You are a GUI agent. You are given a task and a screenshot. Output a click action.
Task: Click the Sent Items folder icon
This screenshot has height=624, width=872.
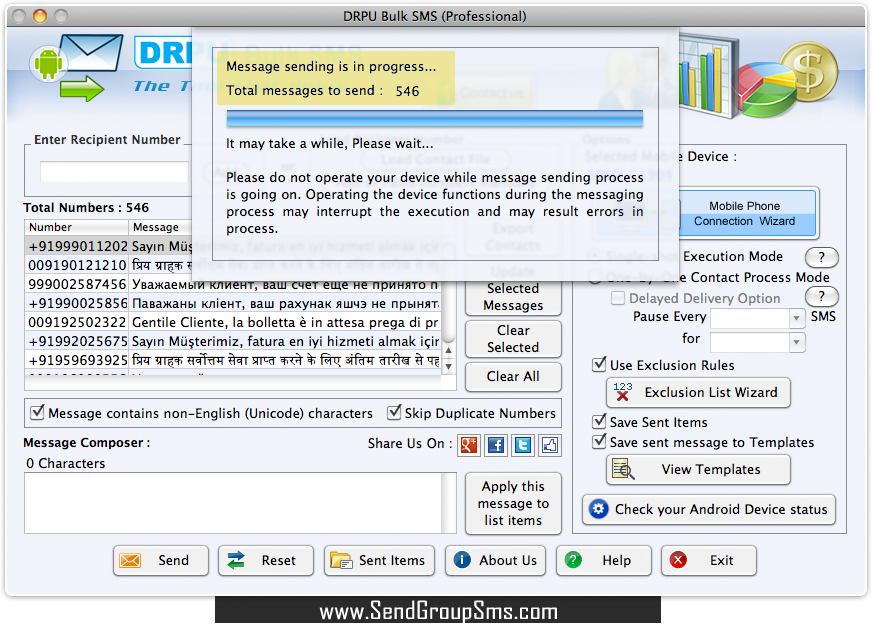341,560
